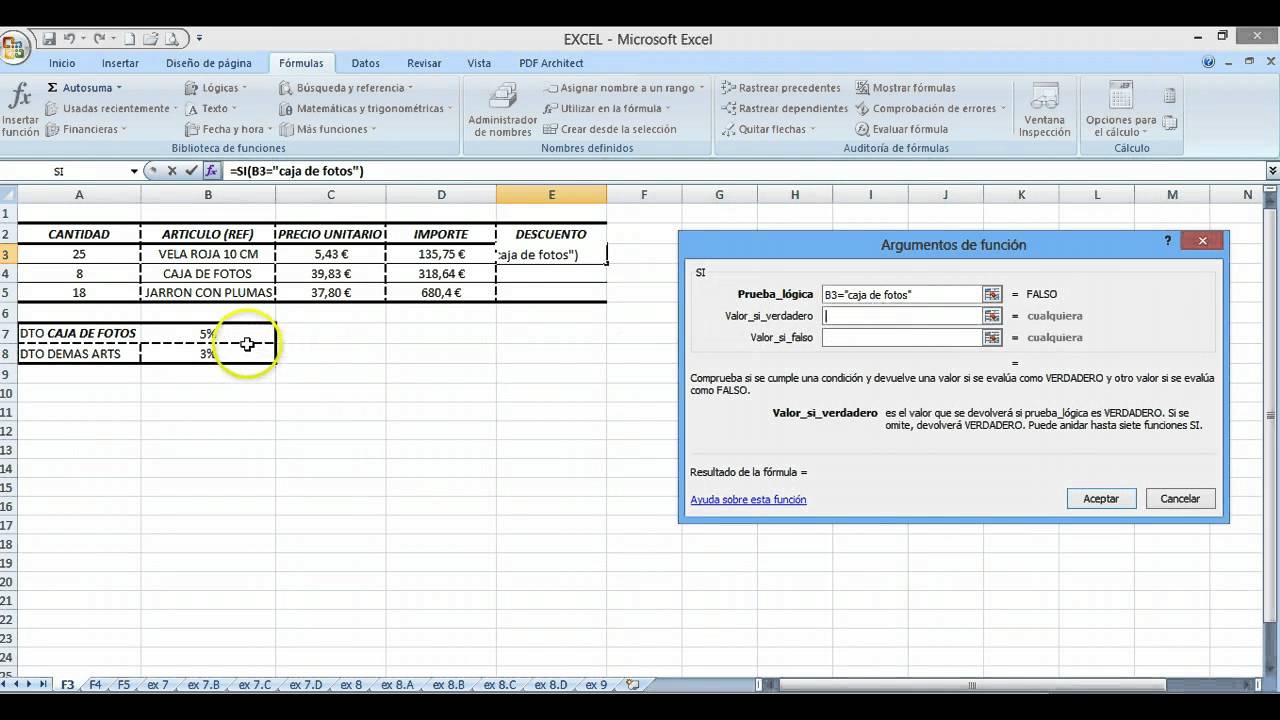
Task: Switch to the Diseño de página tab
Action: pyautogui.click(x=209, y=63)
